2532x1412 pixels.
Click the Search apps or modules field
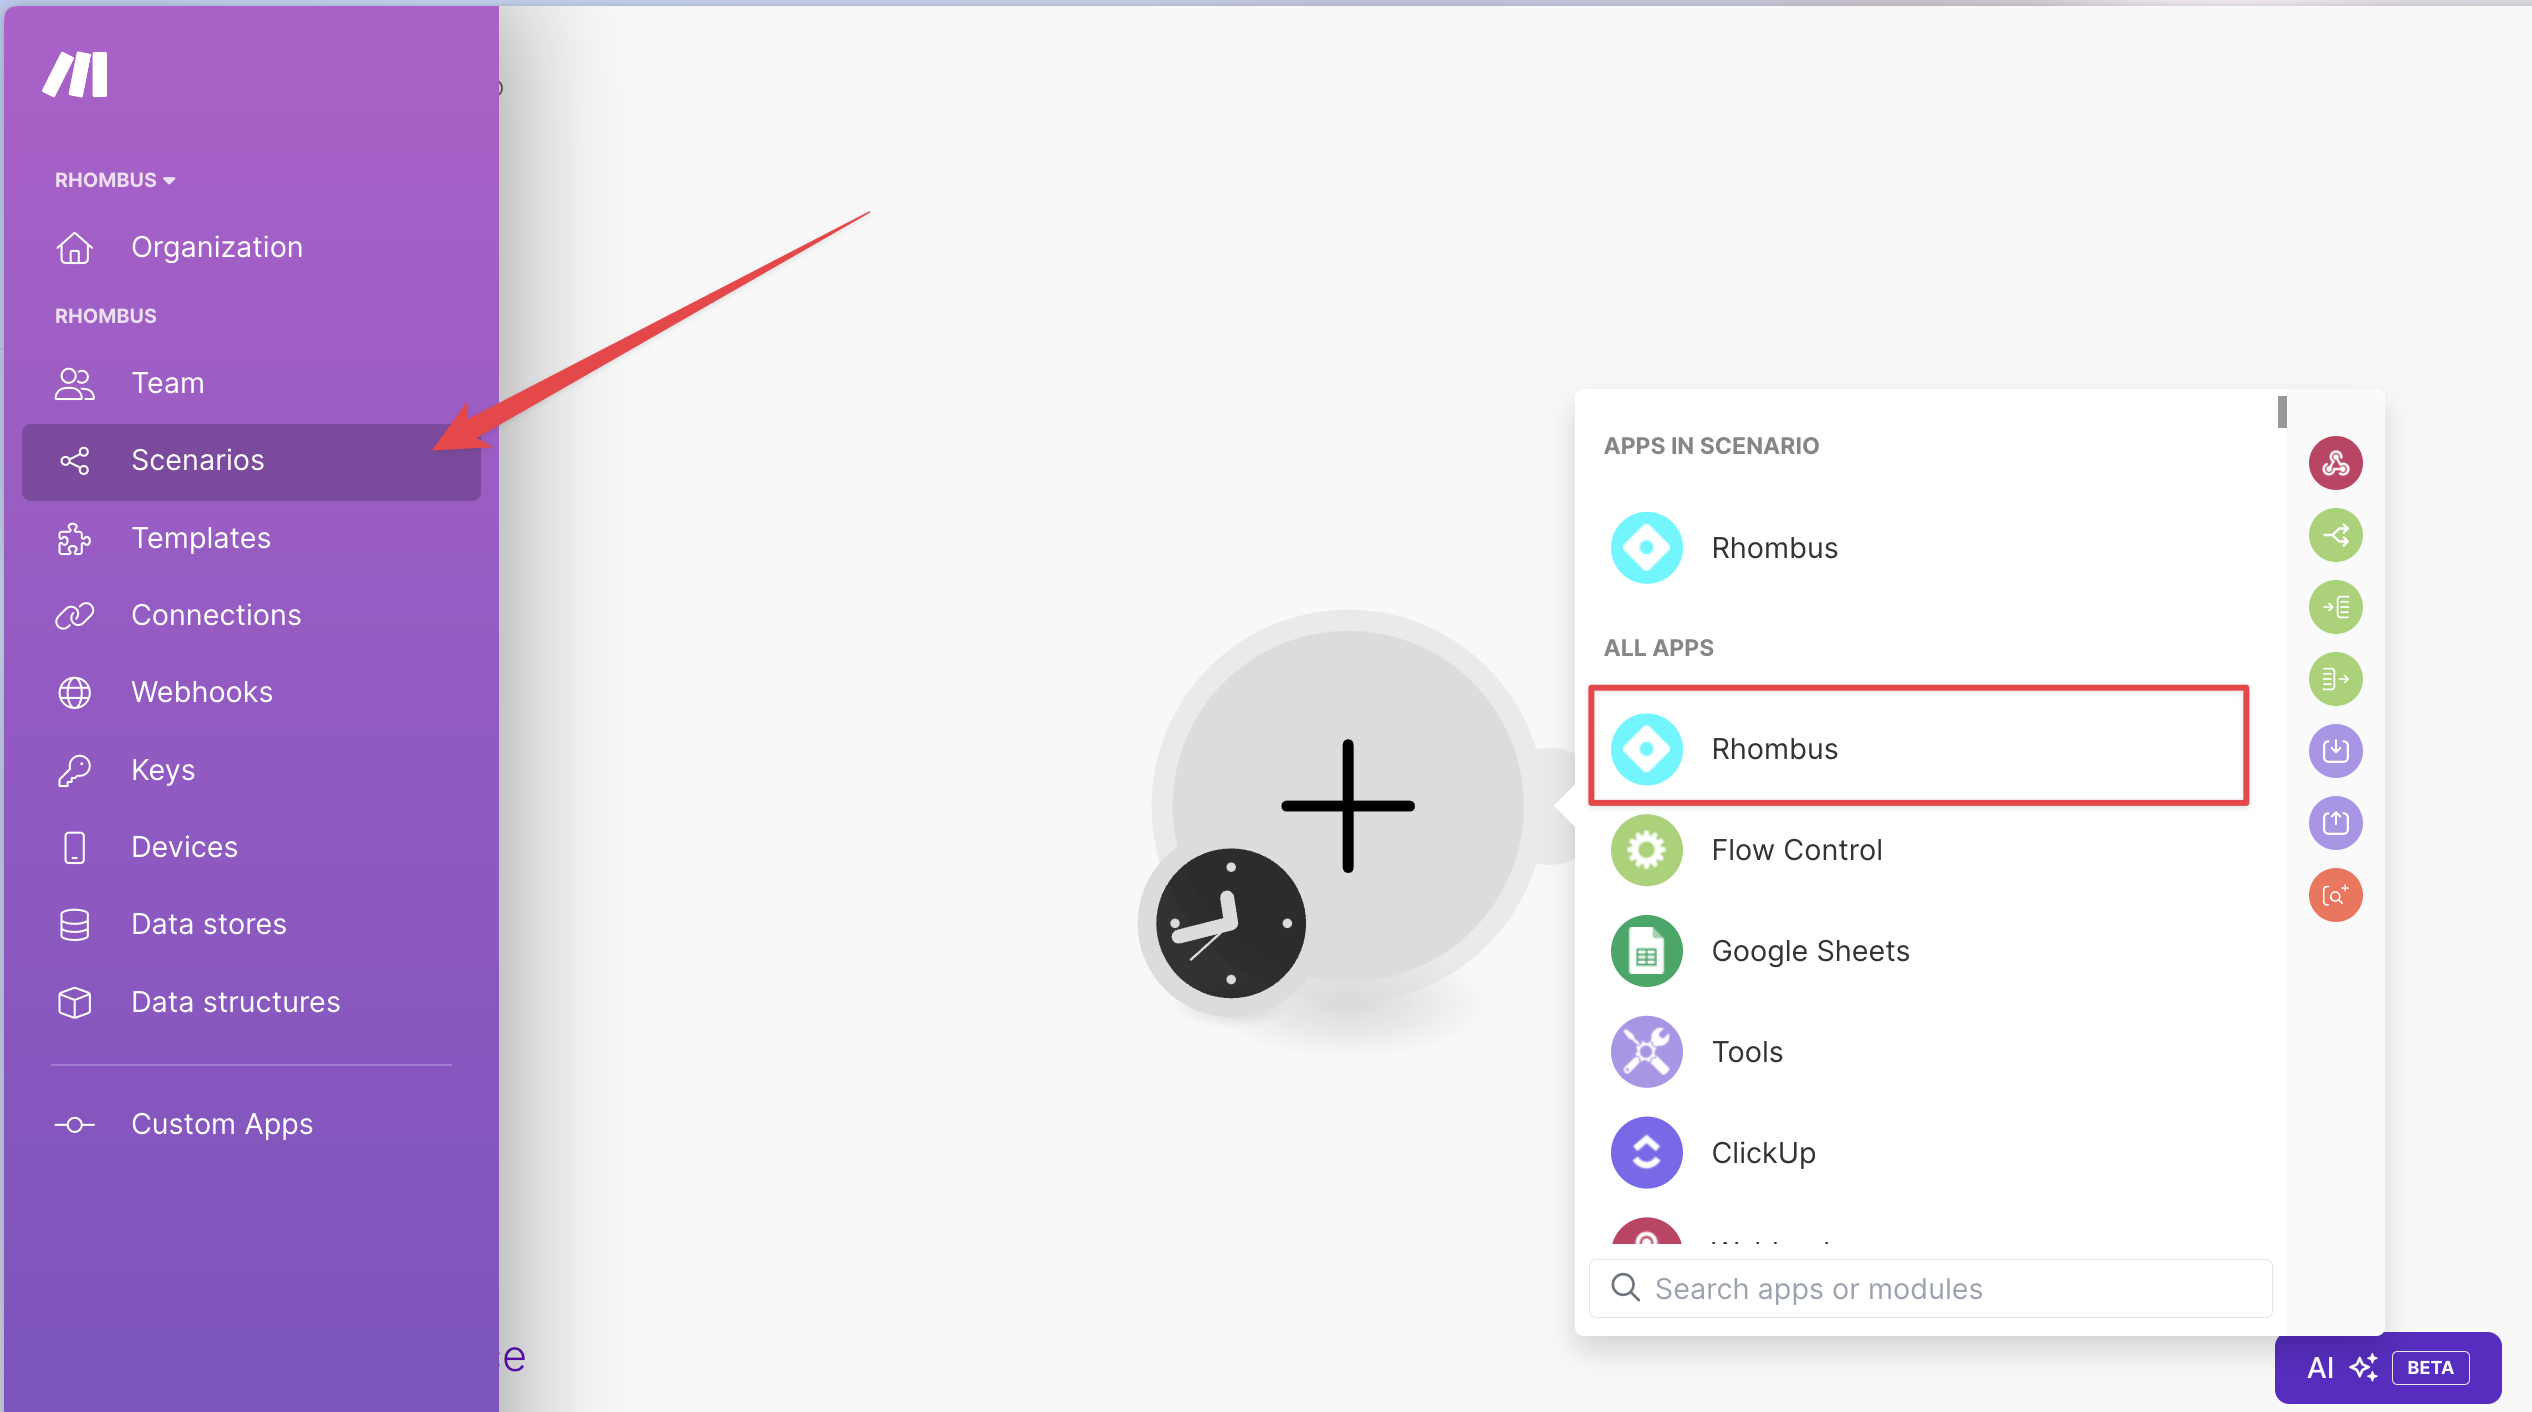tap(1930, 1289)
